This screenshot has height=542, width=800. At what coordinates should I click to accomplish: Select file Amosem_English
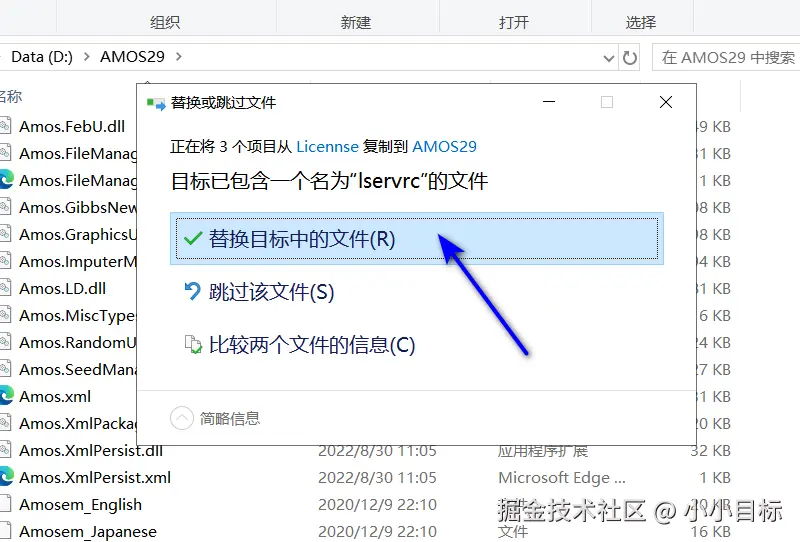[81, 505]
